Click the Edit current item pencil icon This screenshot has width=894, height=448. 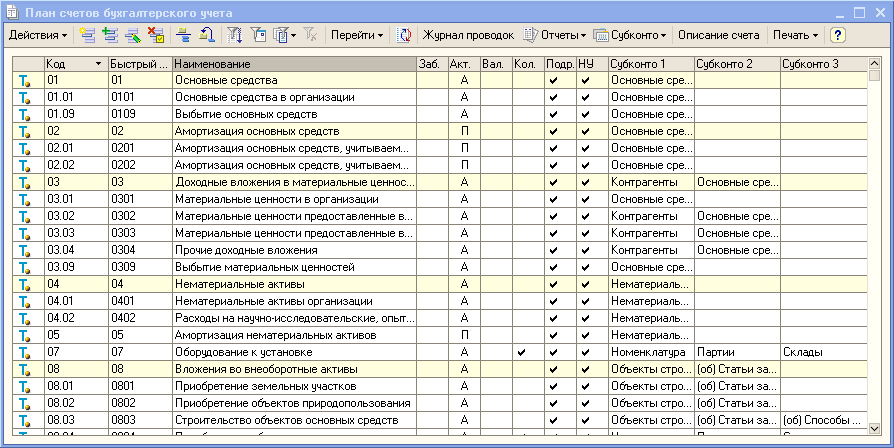click(x=132, y=35)
